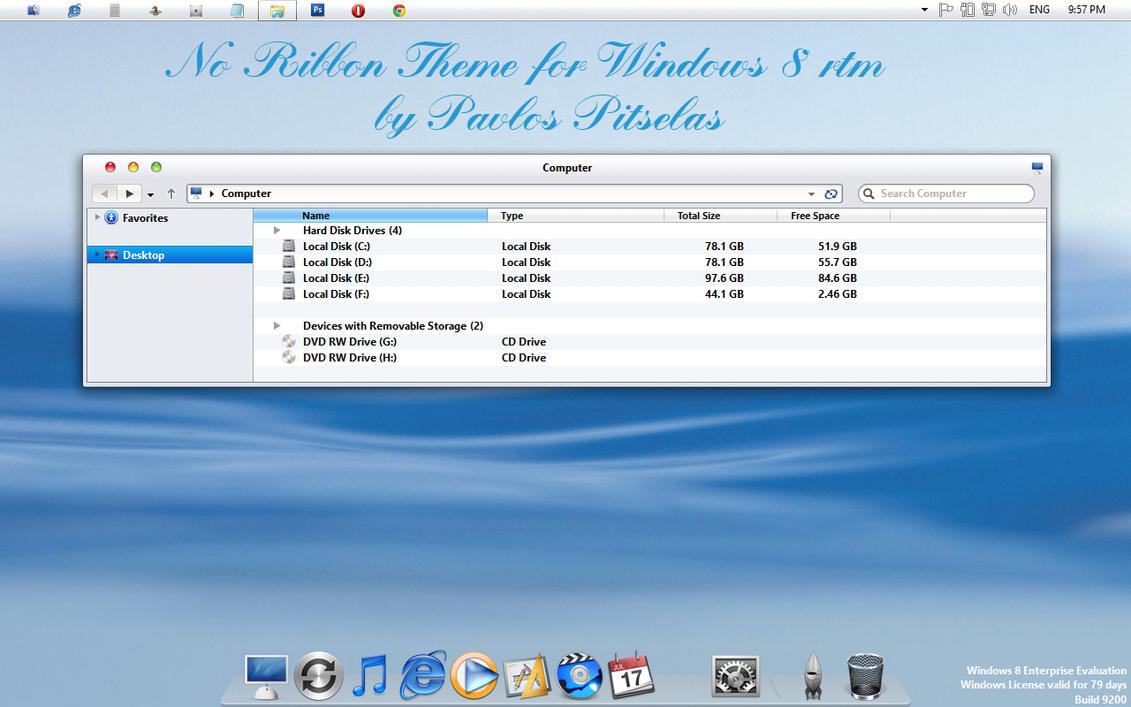
Task: Click the 97.6 GB total size value
Action: (x=724, y=278)
